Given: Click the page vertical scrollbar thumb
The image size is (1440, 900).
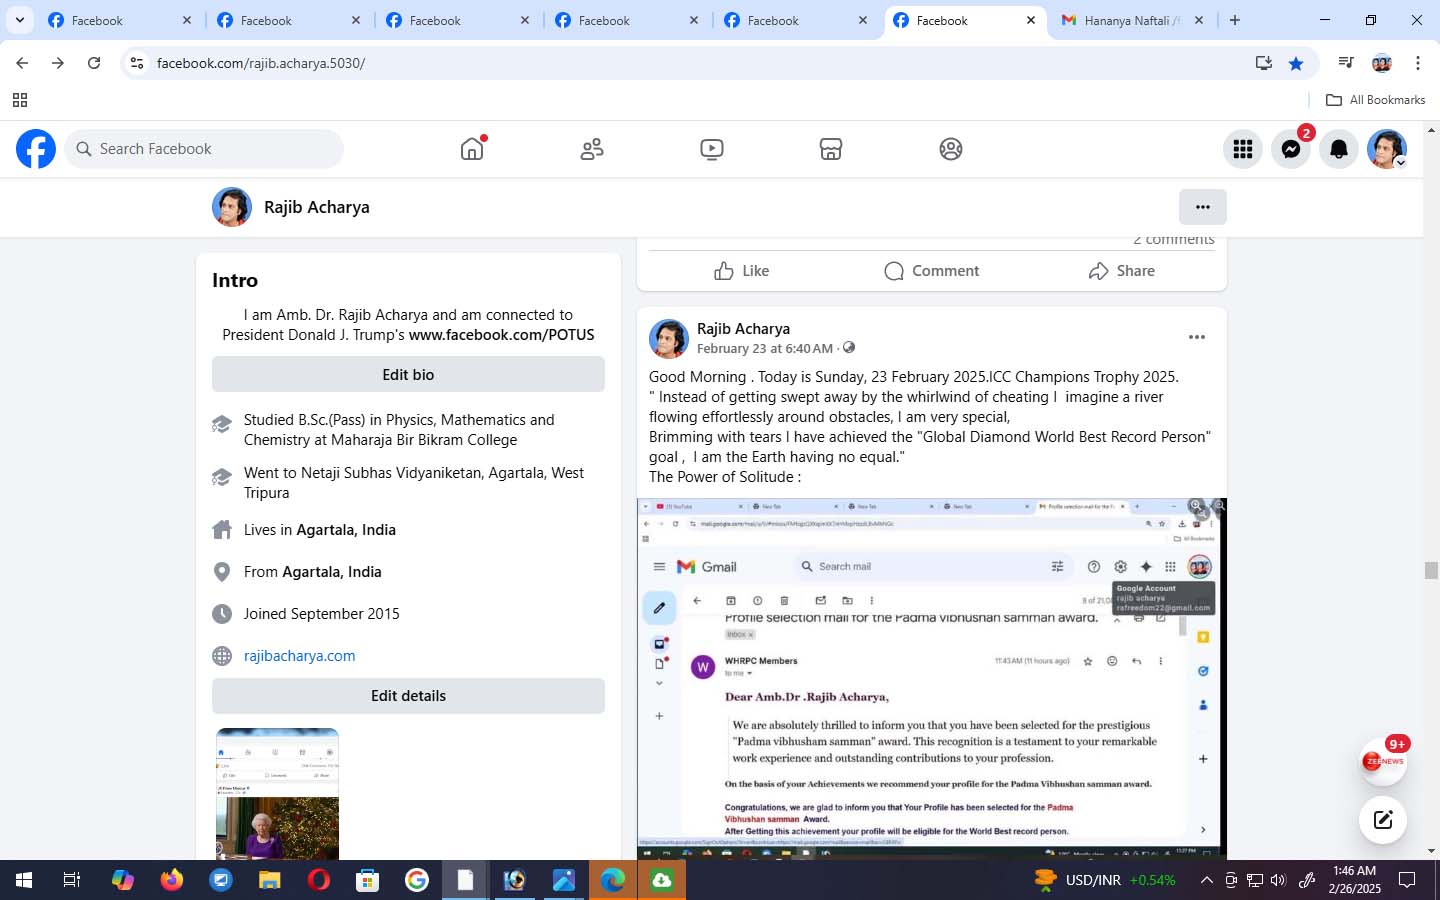Looking at the screenshot, I should [x=1431, y=571].
